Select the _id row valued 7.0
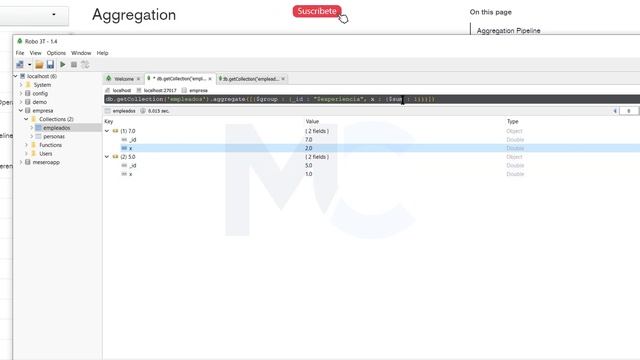 coord(371,140)
